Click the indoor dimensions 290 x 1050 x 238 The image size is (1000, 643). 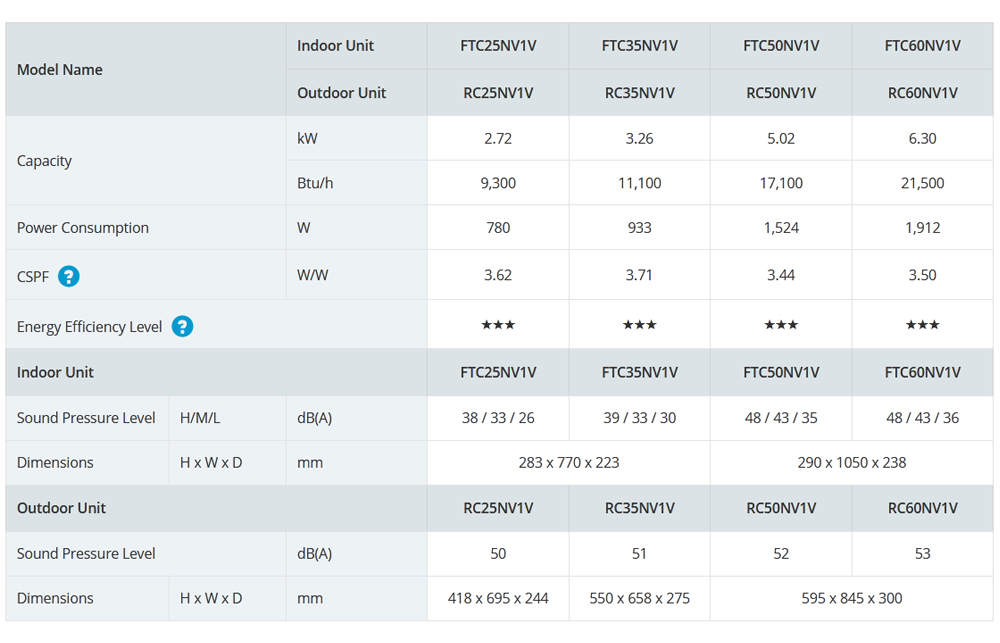click(852, 462)
